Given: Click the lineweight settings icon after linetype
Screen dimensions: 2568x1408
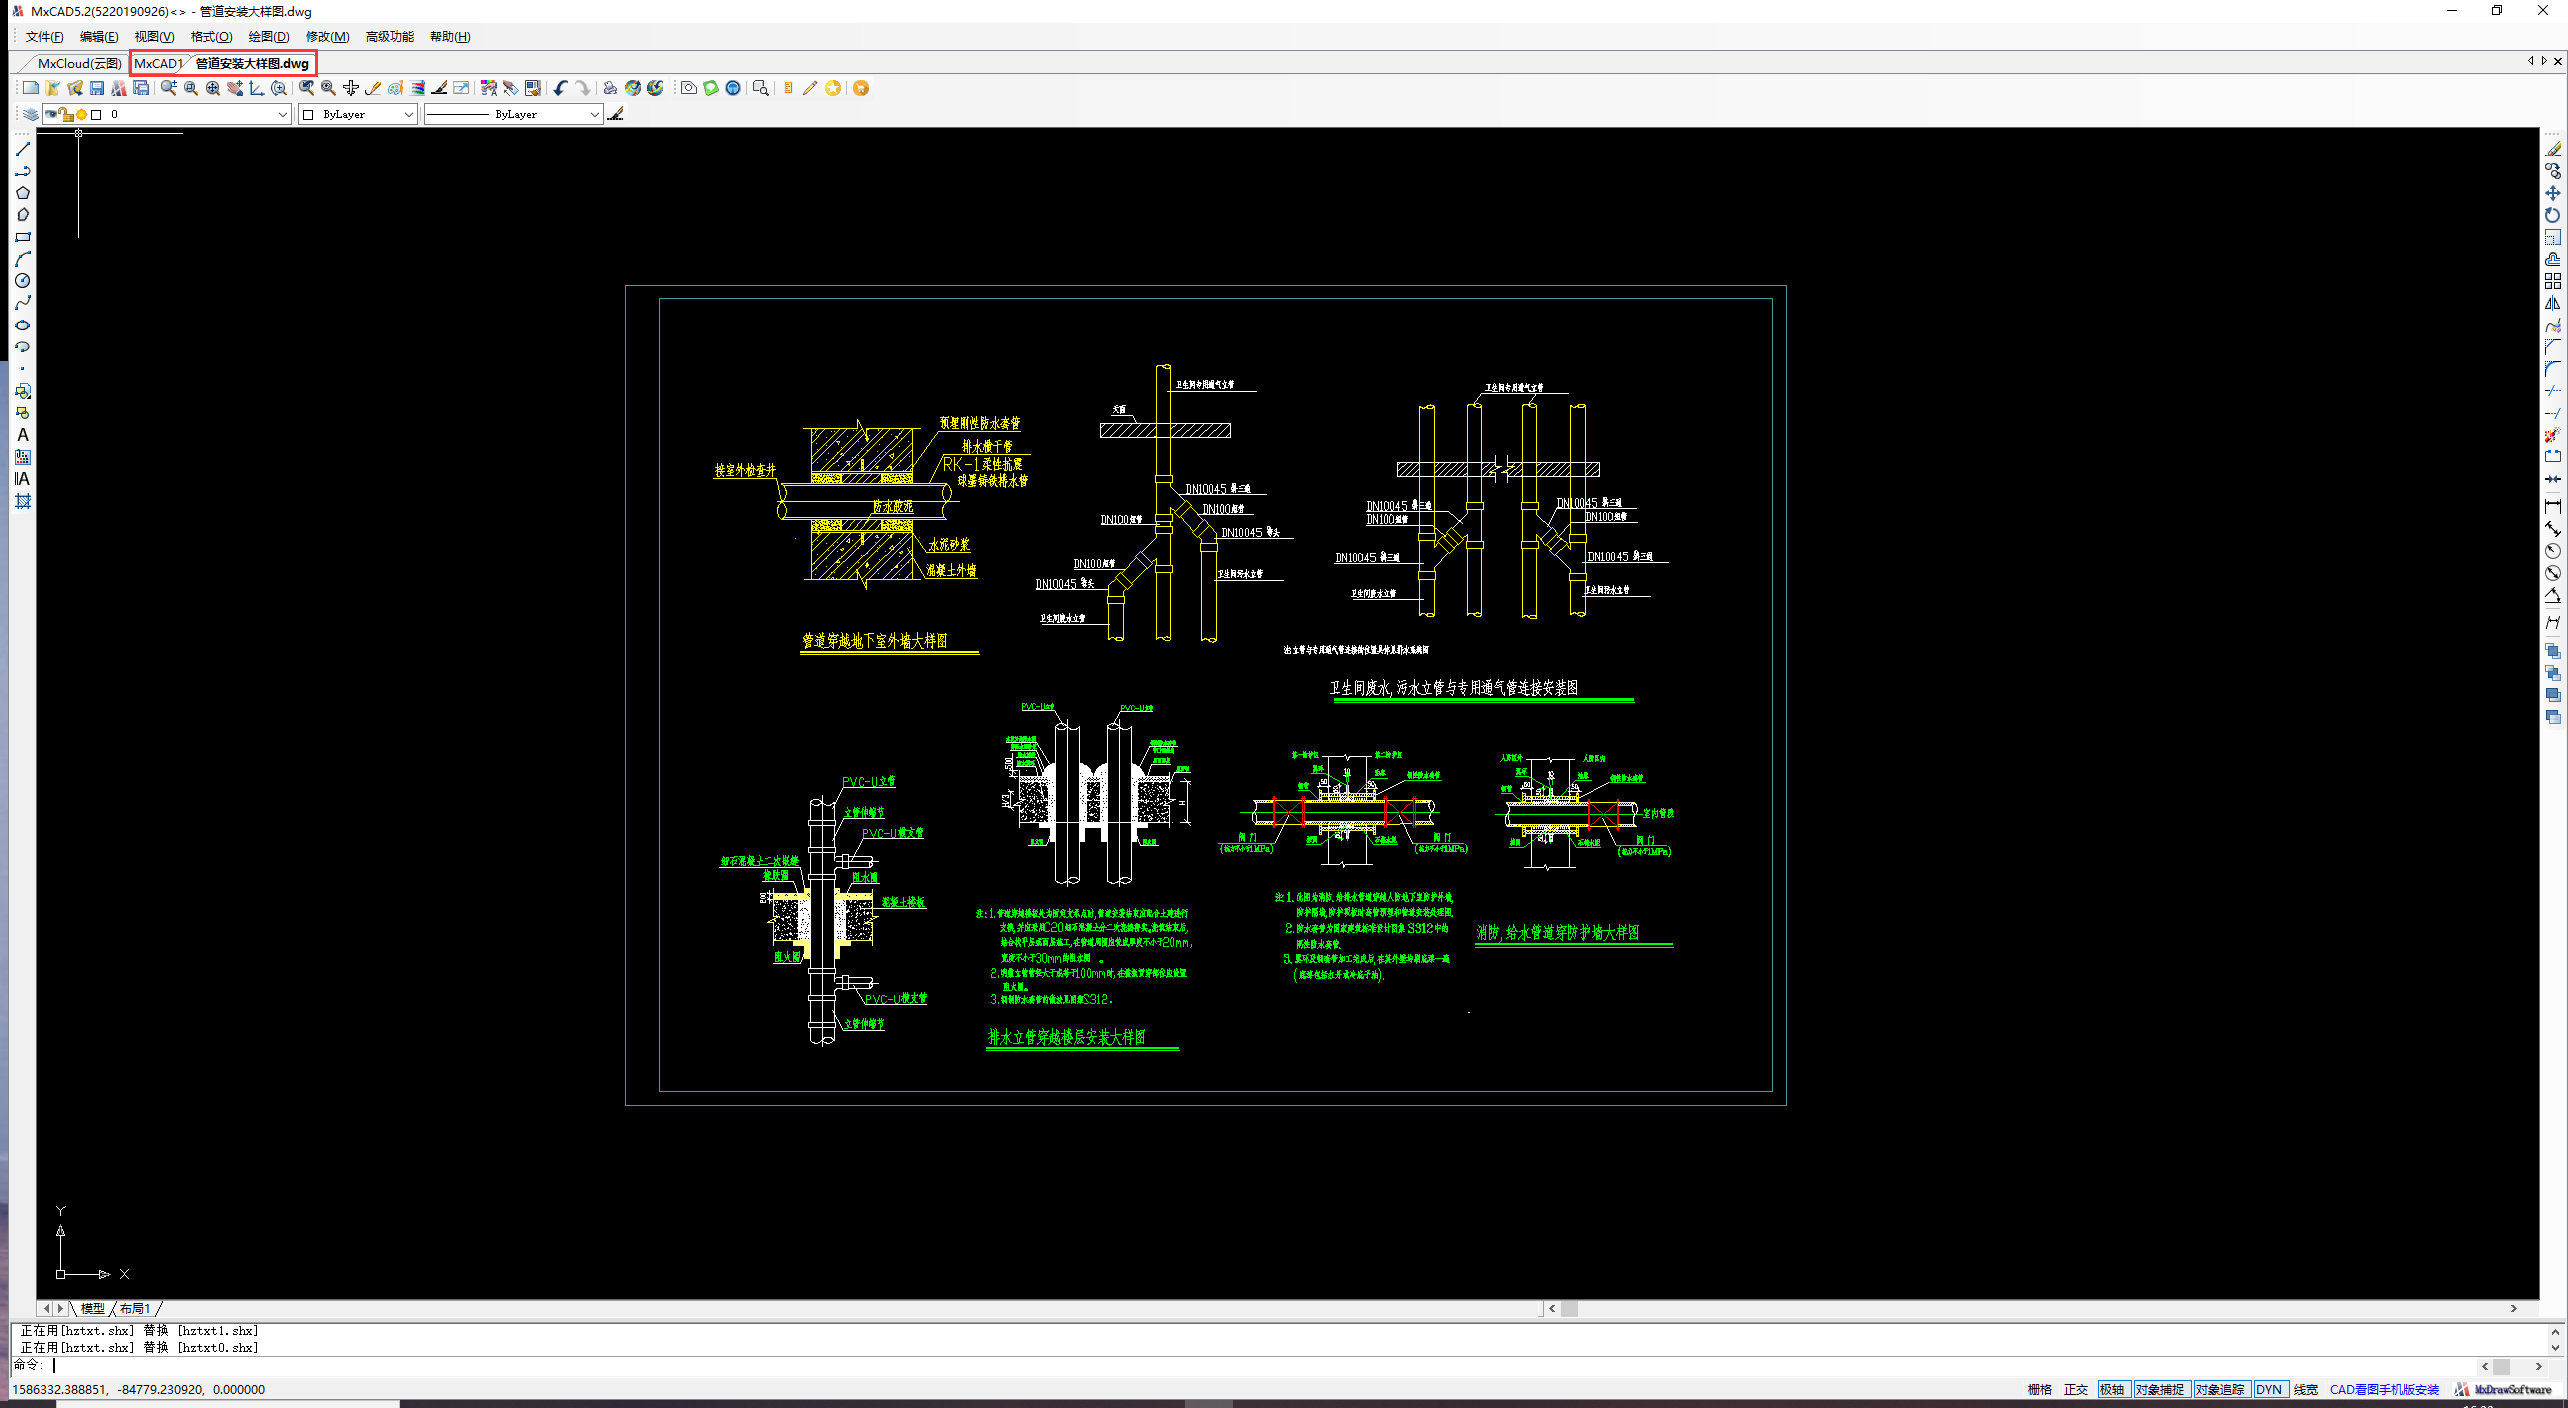Looking at the screenshot, I should coord(616,114).
